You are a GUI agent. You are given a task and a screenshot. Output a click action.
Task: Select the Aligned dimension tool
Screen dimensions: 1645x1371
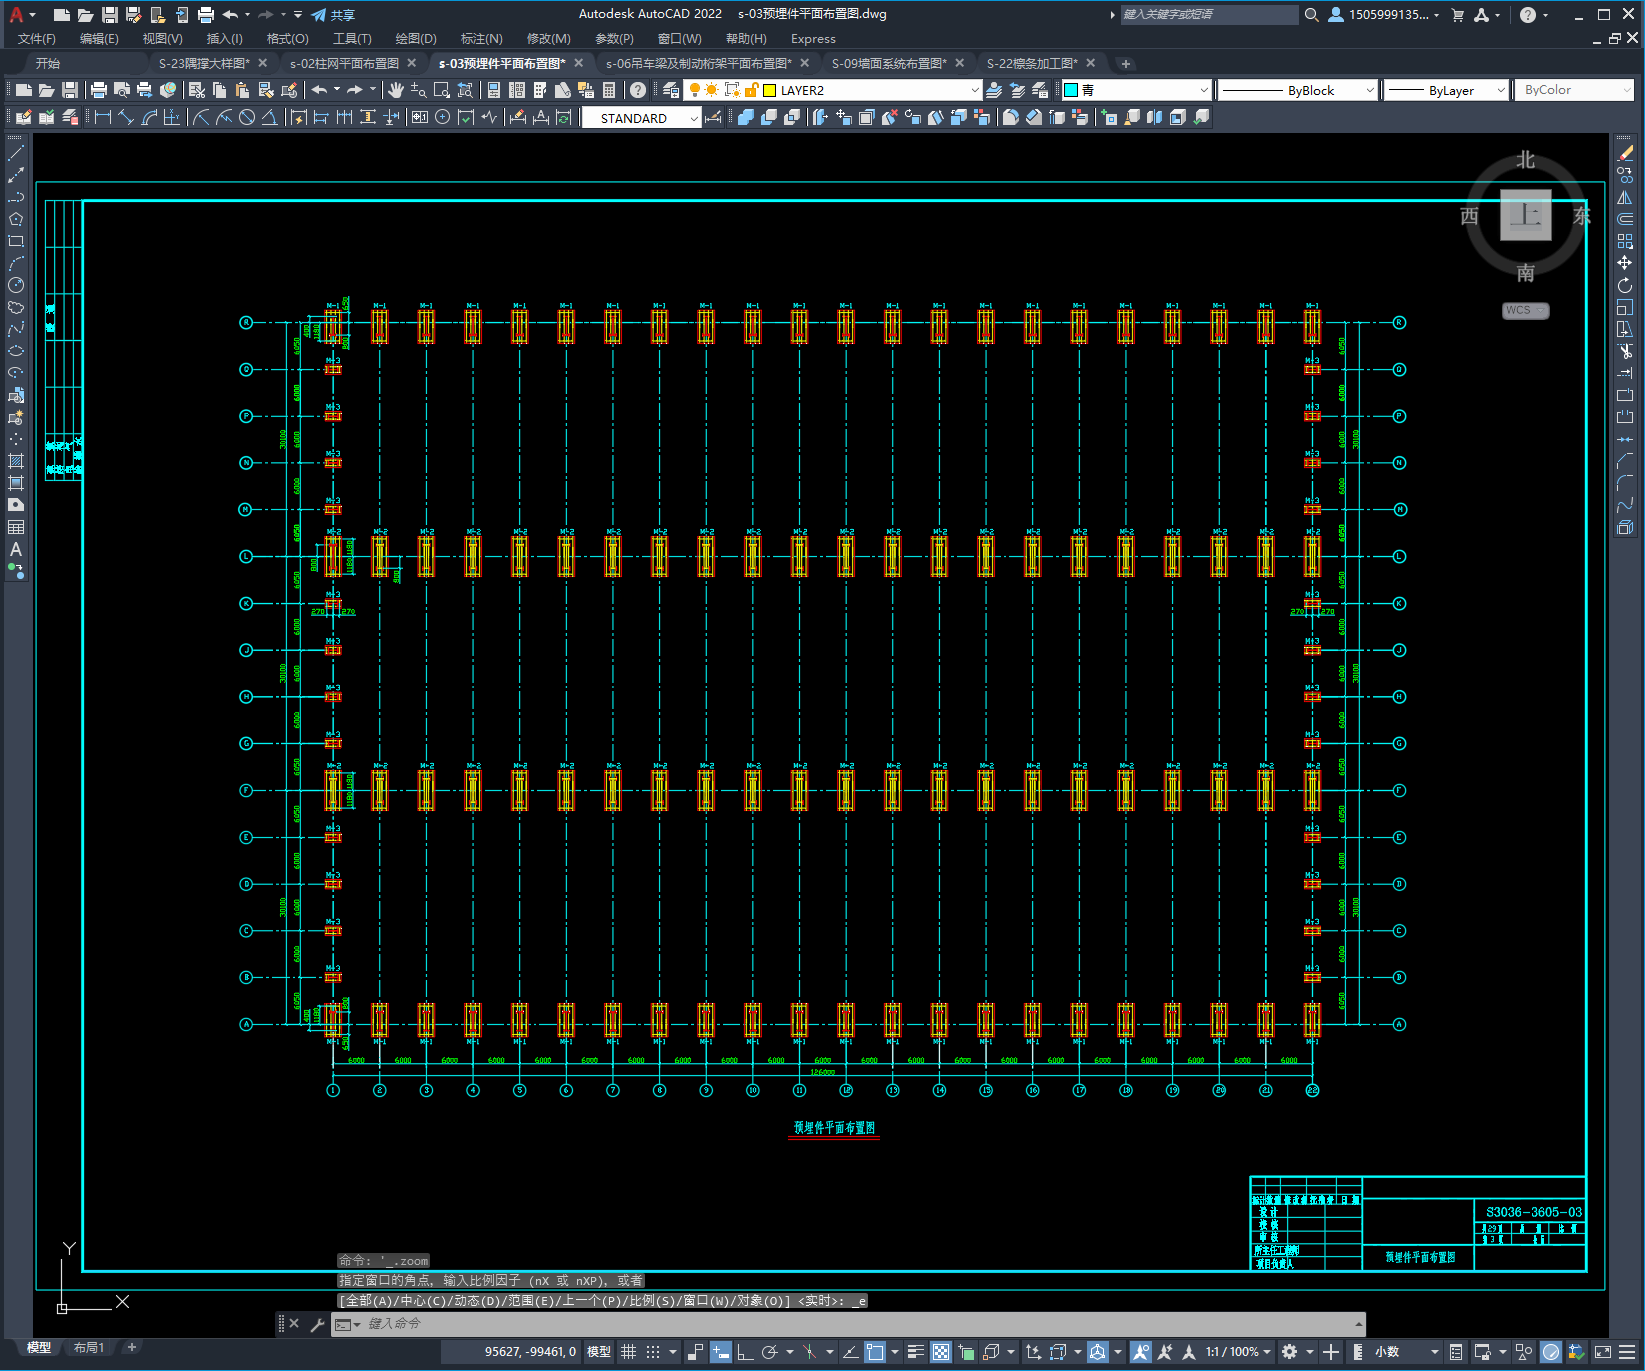[x=125, y=117]
